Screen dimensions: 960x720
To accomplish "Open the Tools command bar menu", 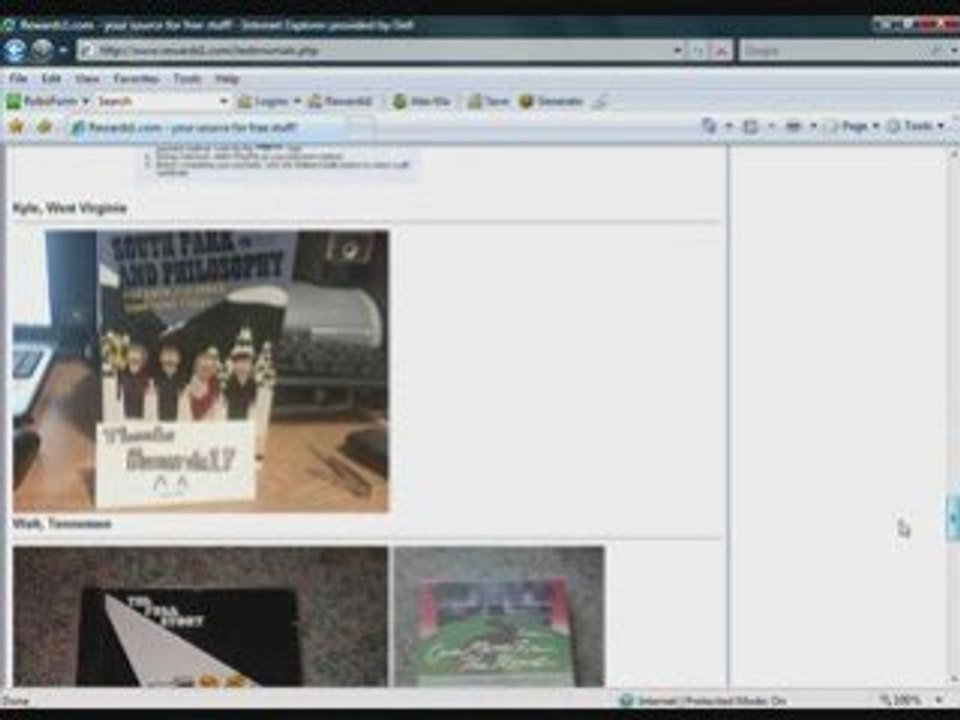I will point(916,127).
